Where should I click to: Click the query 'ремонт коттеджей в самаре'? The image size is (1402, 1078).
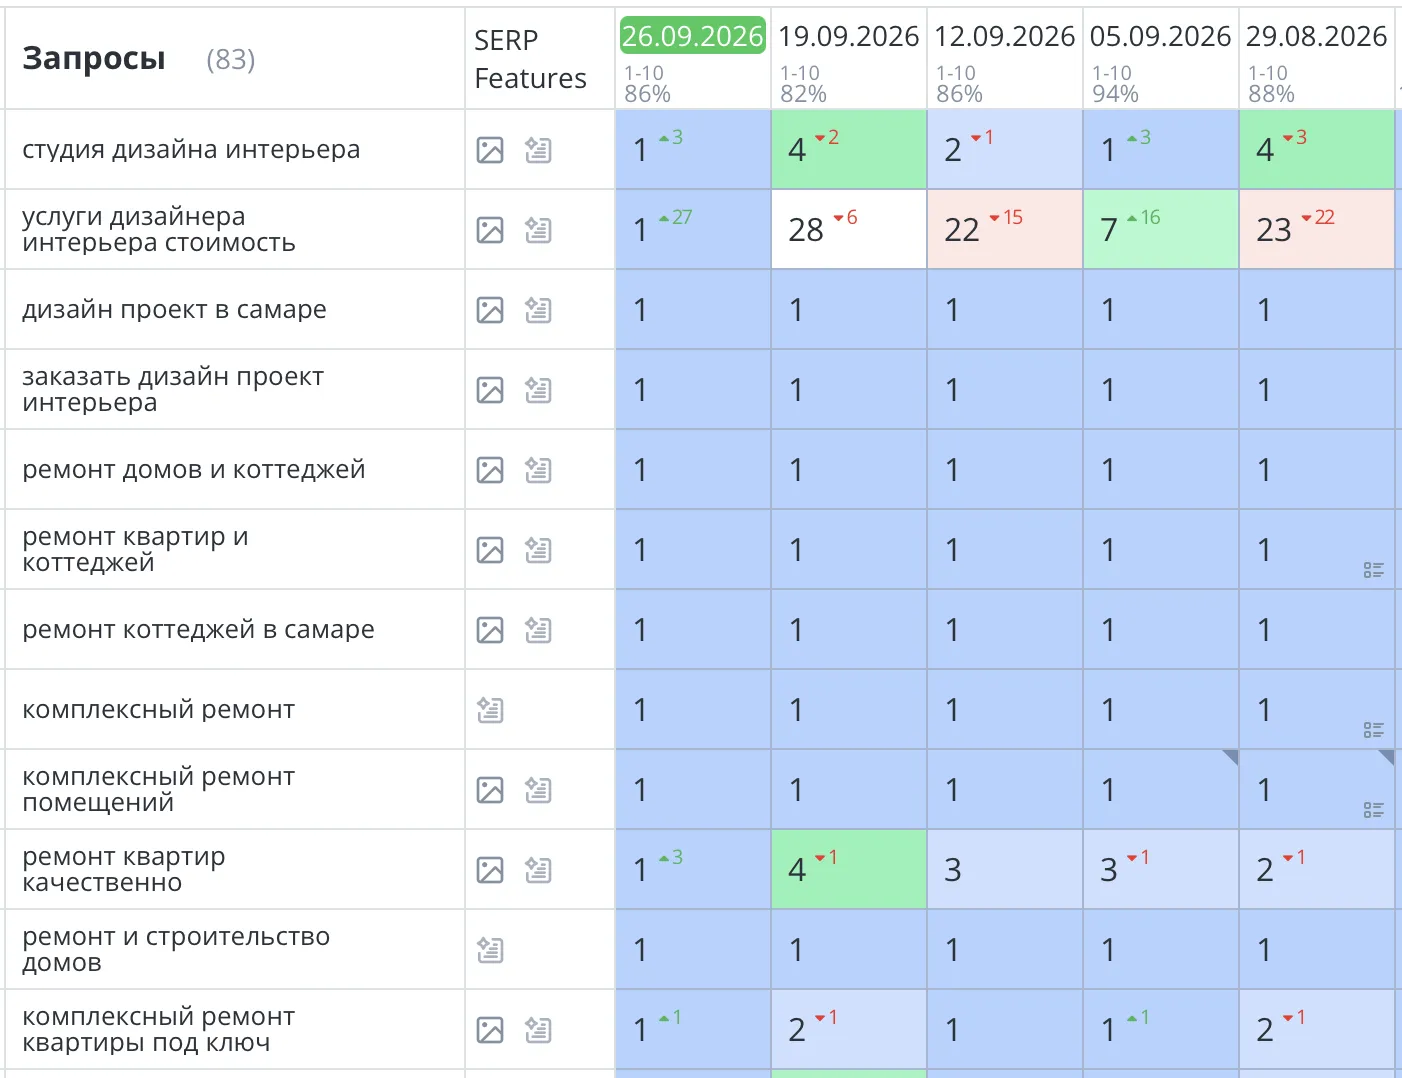pos(198,630)
